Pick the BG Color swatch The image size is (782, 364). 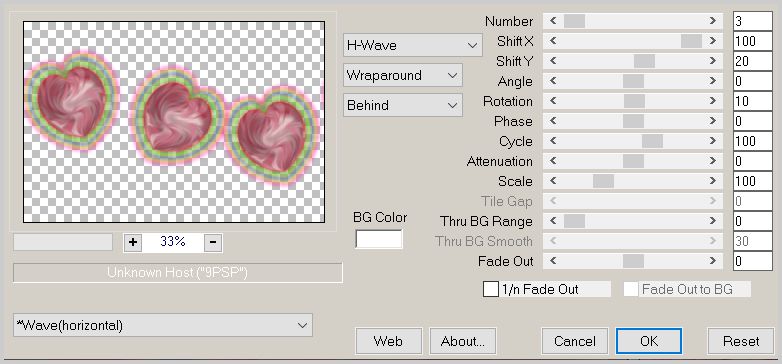(x=379, y=239)
